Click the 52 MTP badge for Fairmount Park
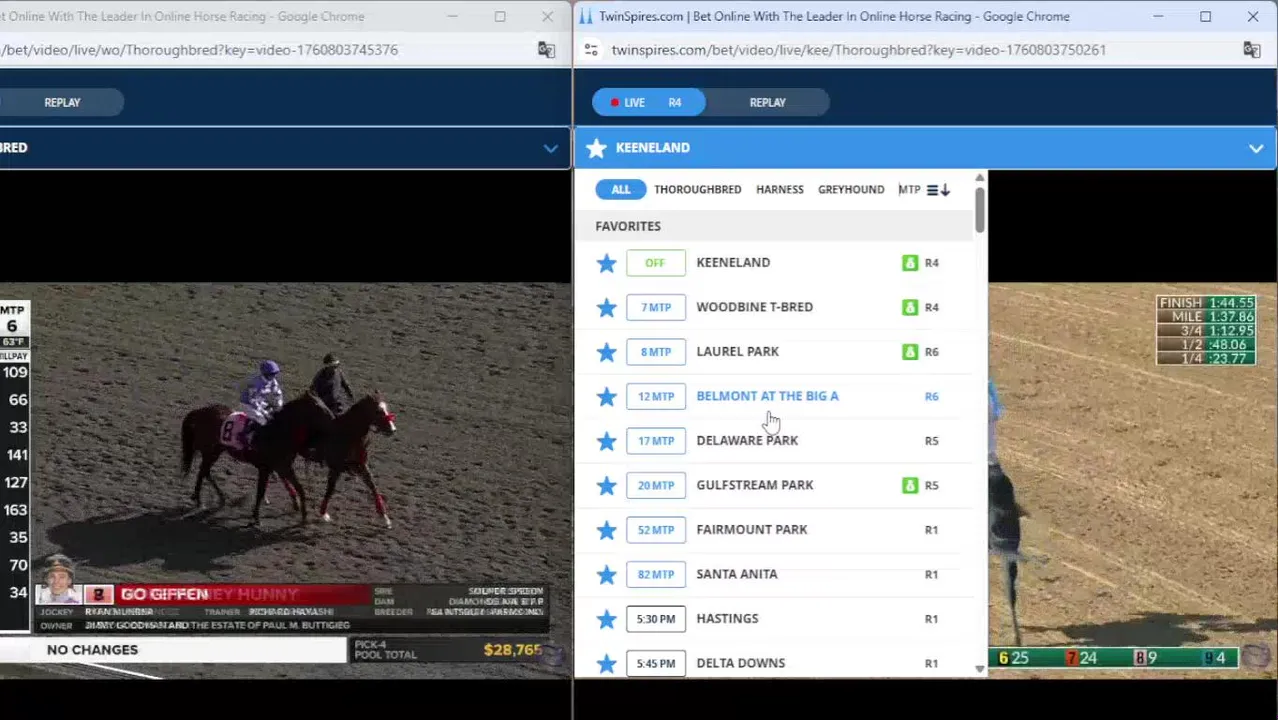 (x=656, y=530)
